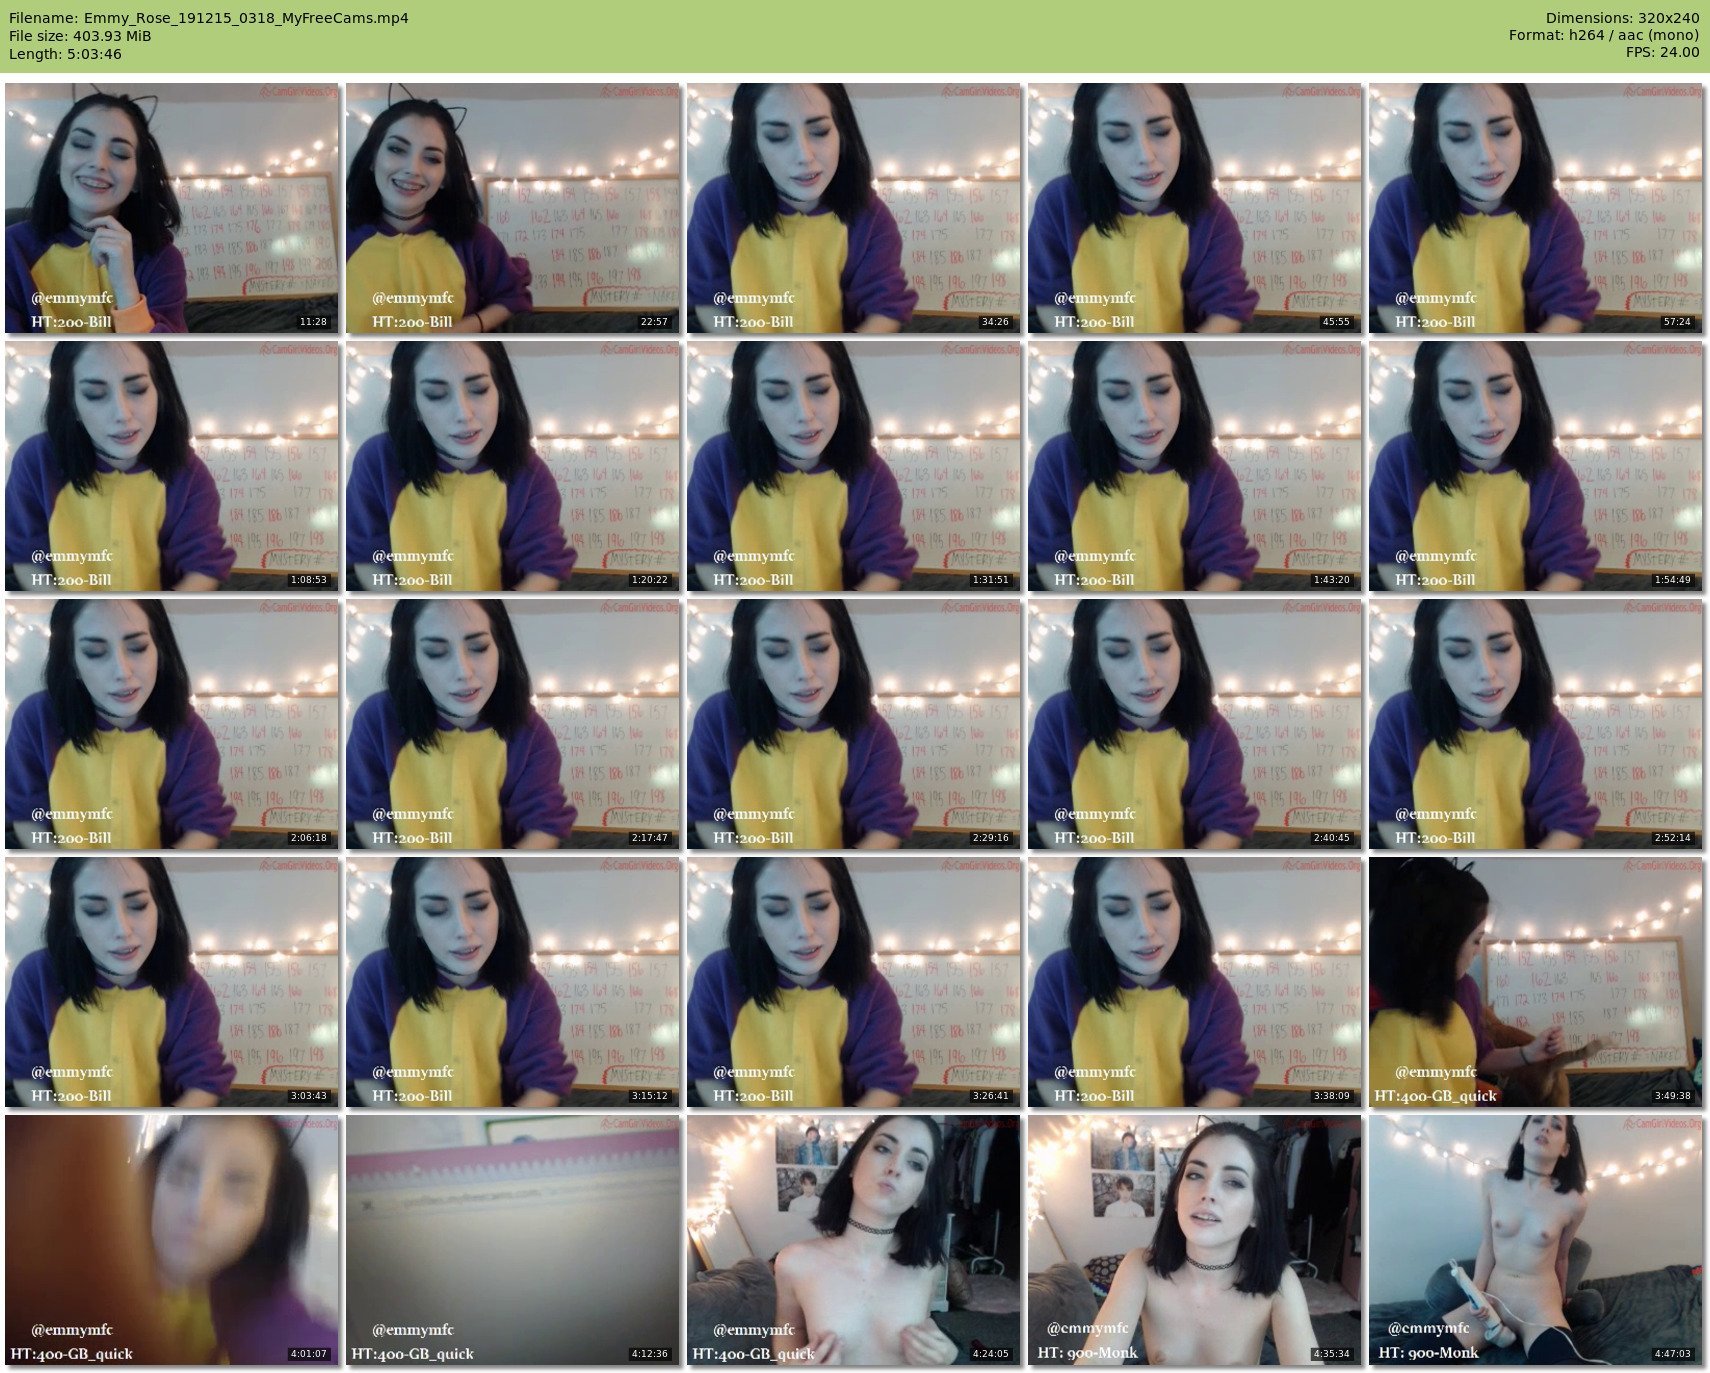Click the File size 403.93 MiB text

80,36
